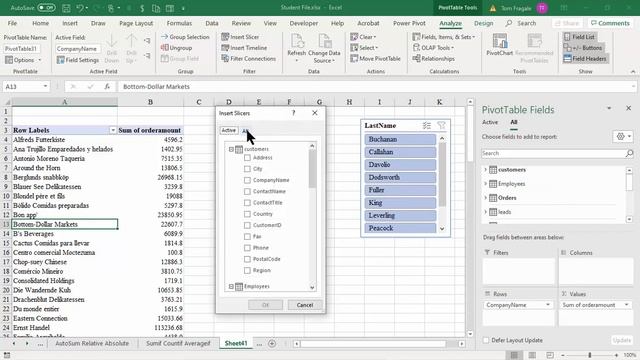
Task: Clear filter on LastName slicer
Action: (441, 126)
